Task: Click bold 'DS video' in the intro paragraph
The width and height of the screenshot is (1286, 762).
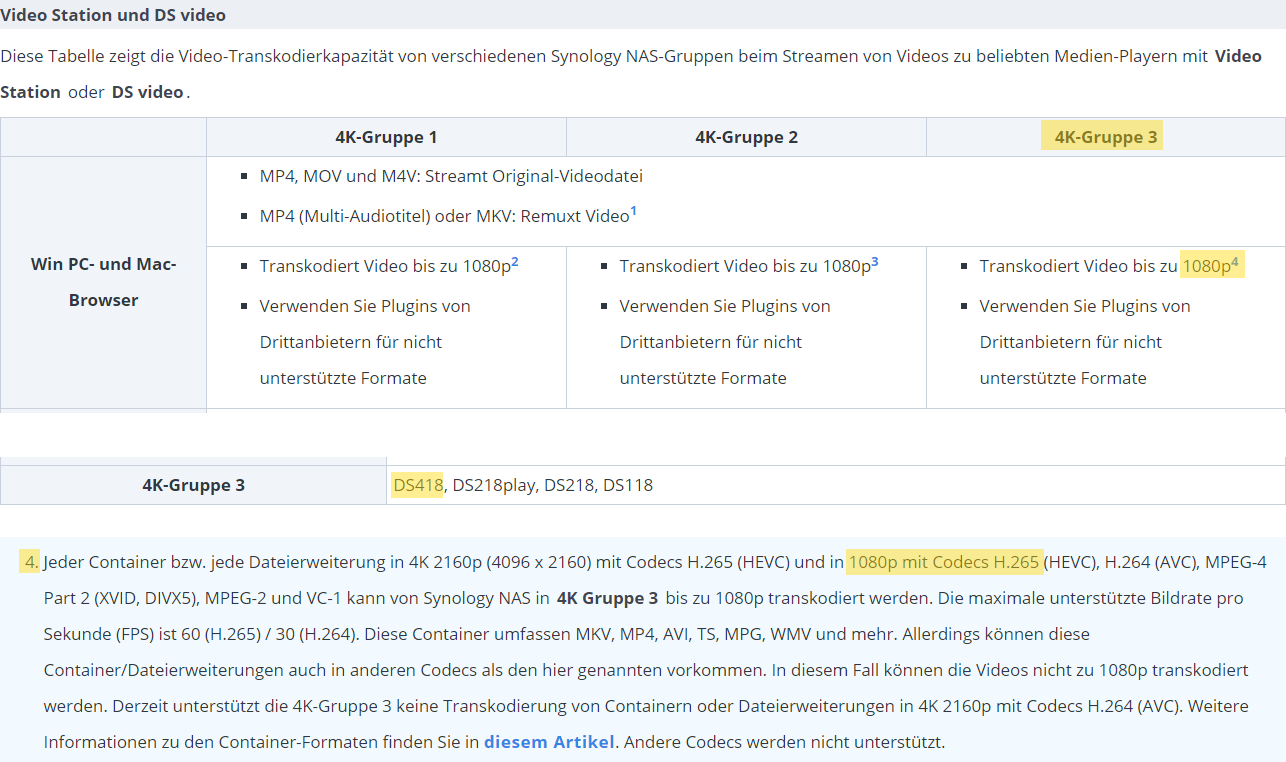Action: 147,92
